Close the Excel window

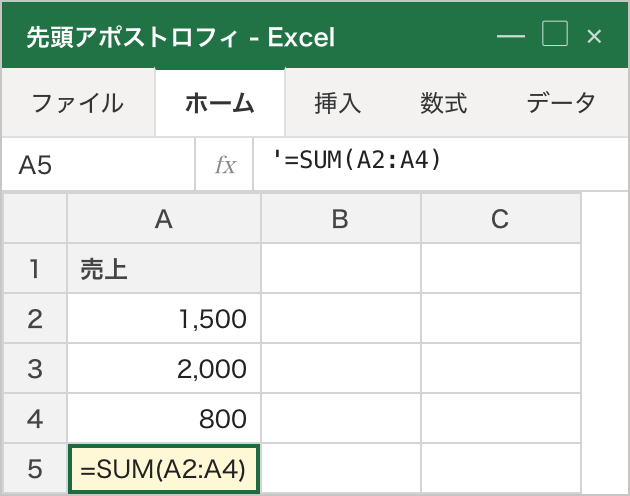tap(594, 36)
